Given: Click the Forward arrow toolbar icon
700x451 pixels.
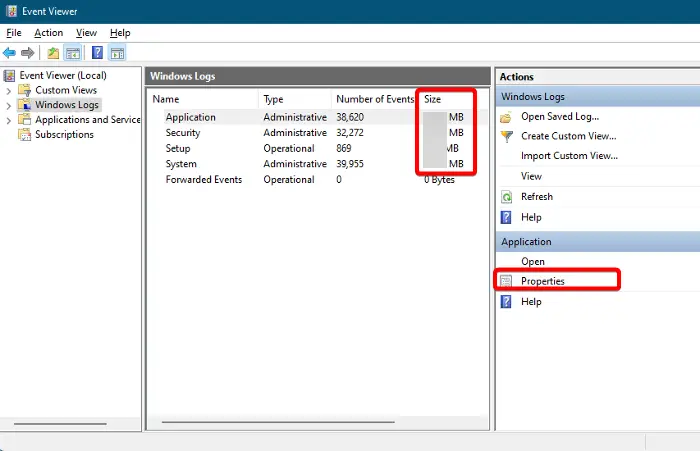Looking at the screenshot, I should 28,53.
